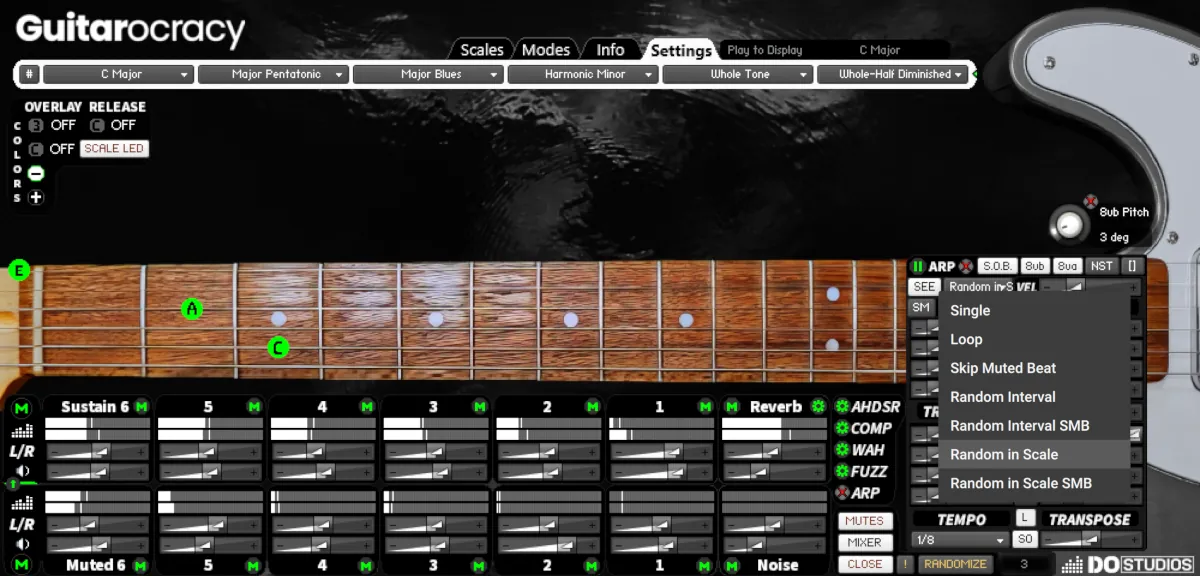The height and width of the screenshot is (576, 1200).
Task: Click the Sustain row level meter icon
Action: [x=22, y=431]
